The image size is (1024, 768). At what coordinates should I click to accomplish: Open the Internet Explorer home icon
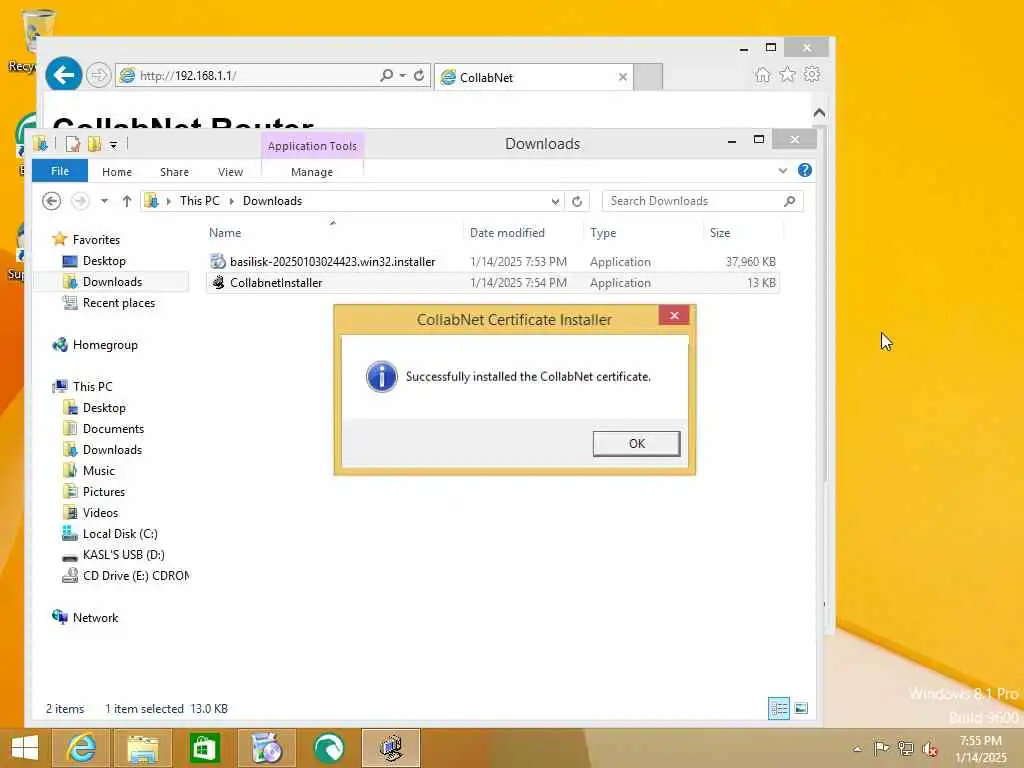click(762, 74)
